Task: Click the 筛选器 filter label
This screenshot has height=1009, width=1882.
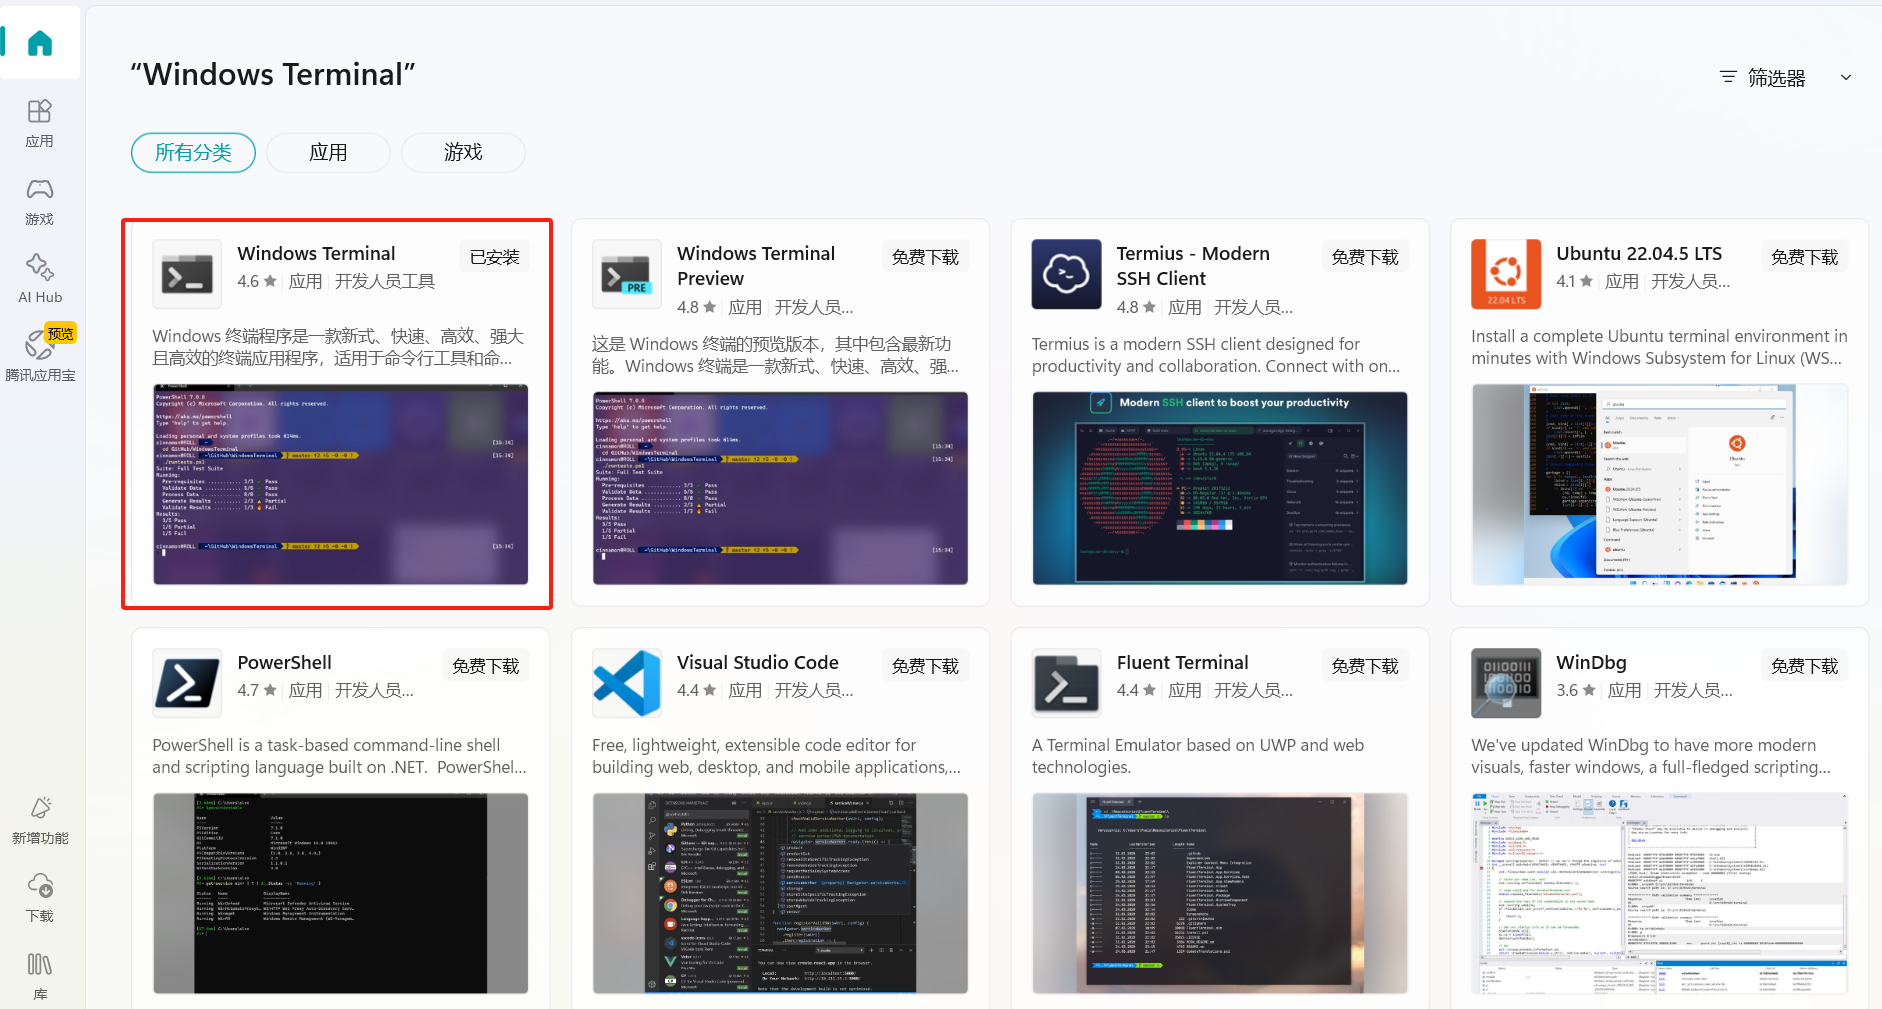Action: pos(1776,78)
